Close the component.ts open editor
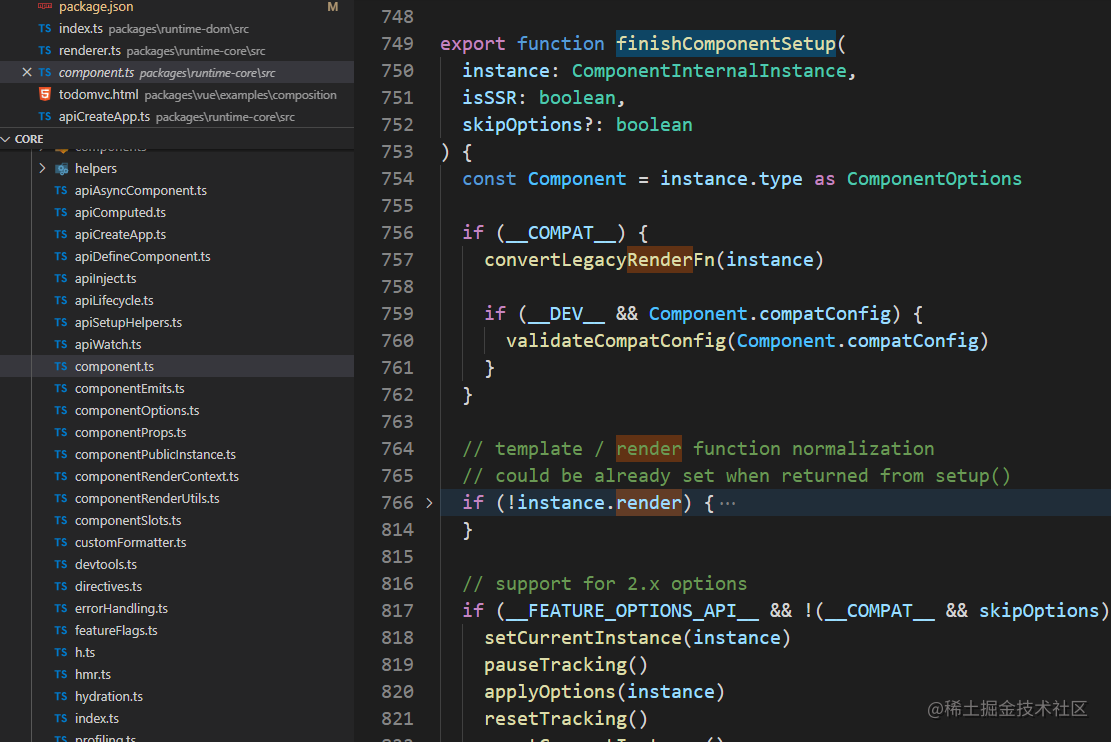The image size is (1111, 742). (x=27, y=72)
